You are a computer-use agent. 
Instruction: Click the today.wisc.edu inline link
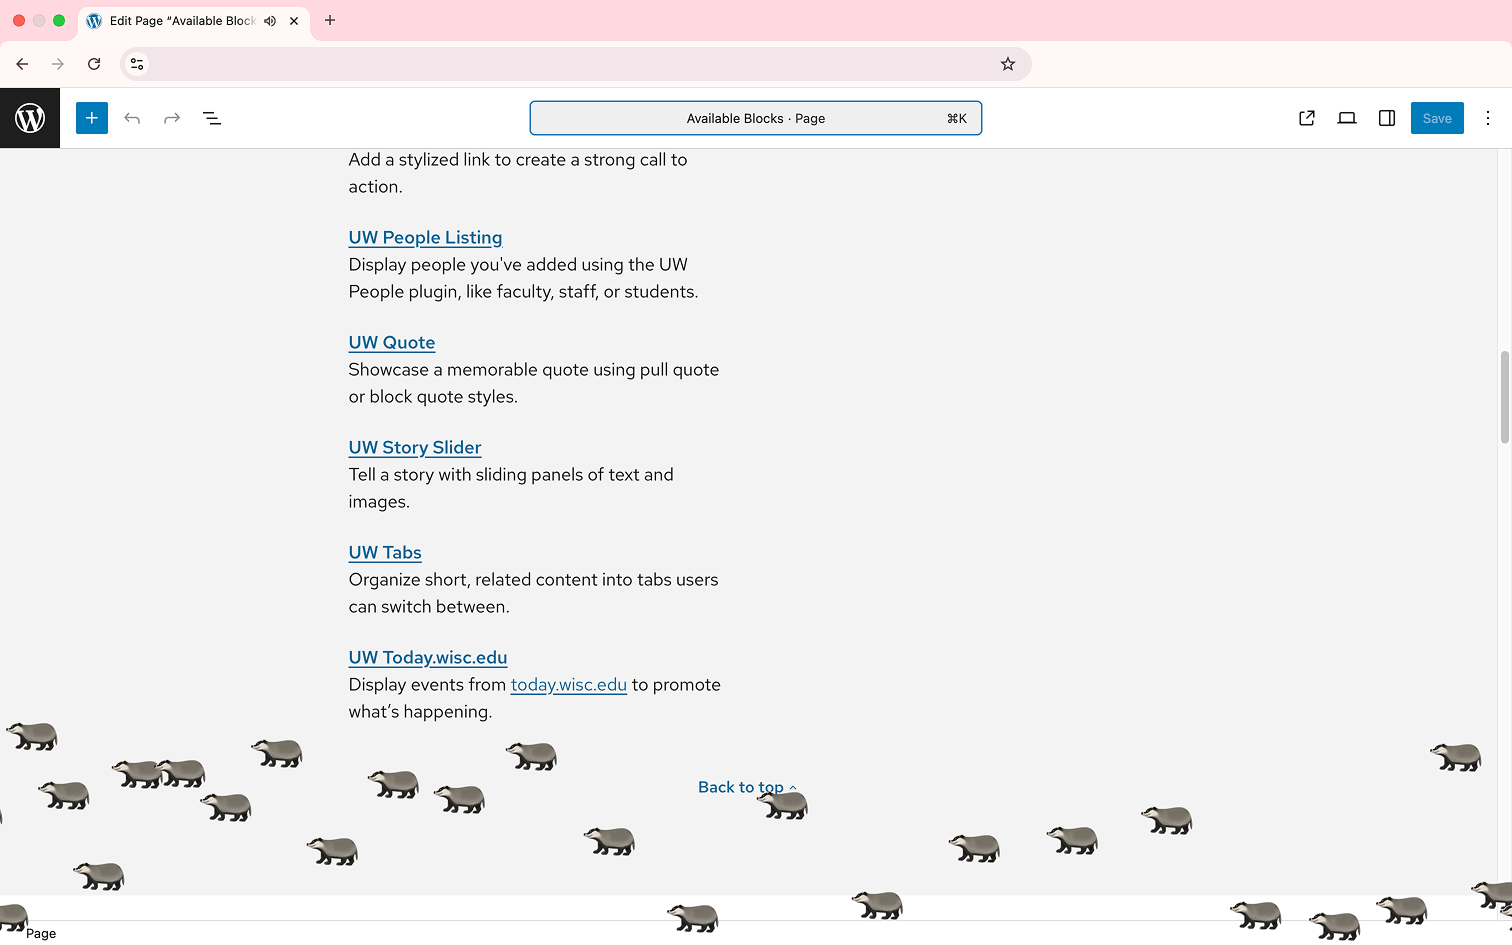[x=568, y=685]
